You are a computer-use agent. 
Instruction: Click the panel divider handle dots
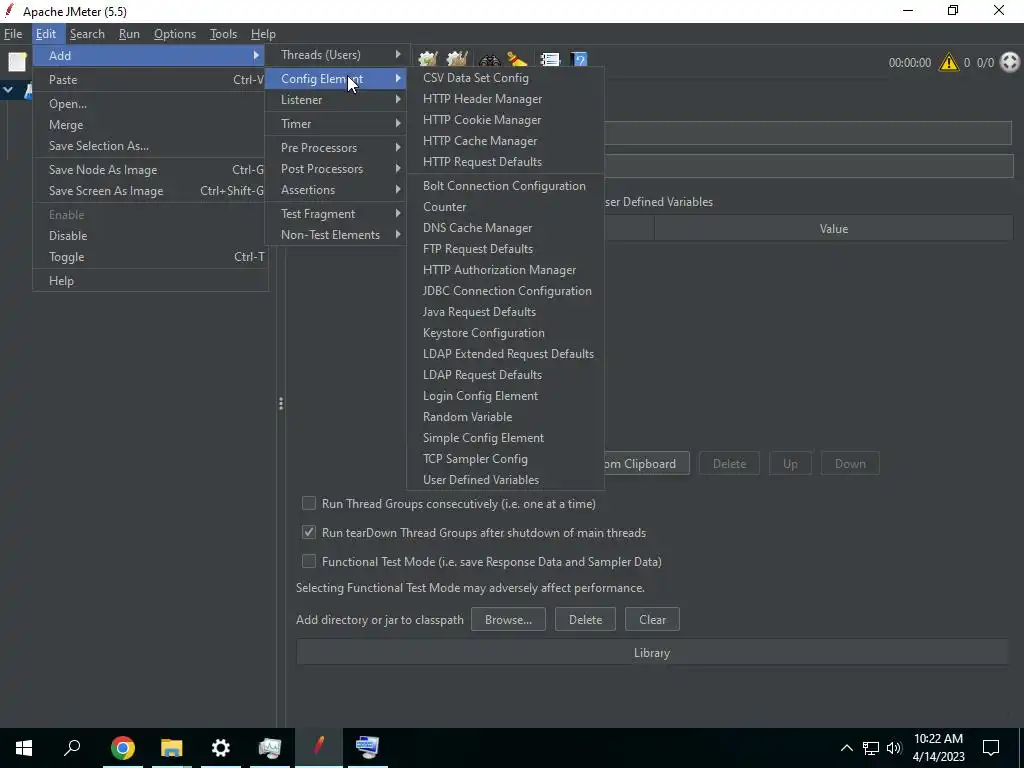281,404
